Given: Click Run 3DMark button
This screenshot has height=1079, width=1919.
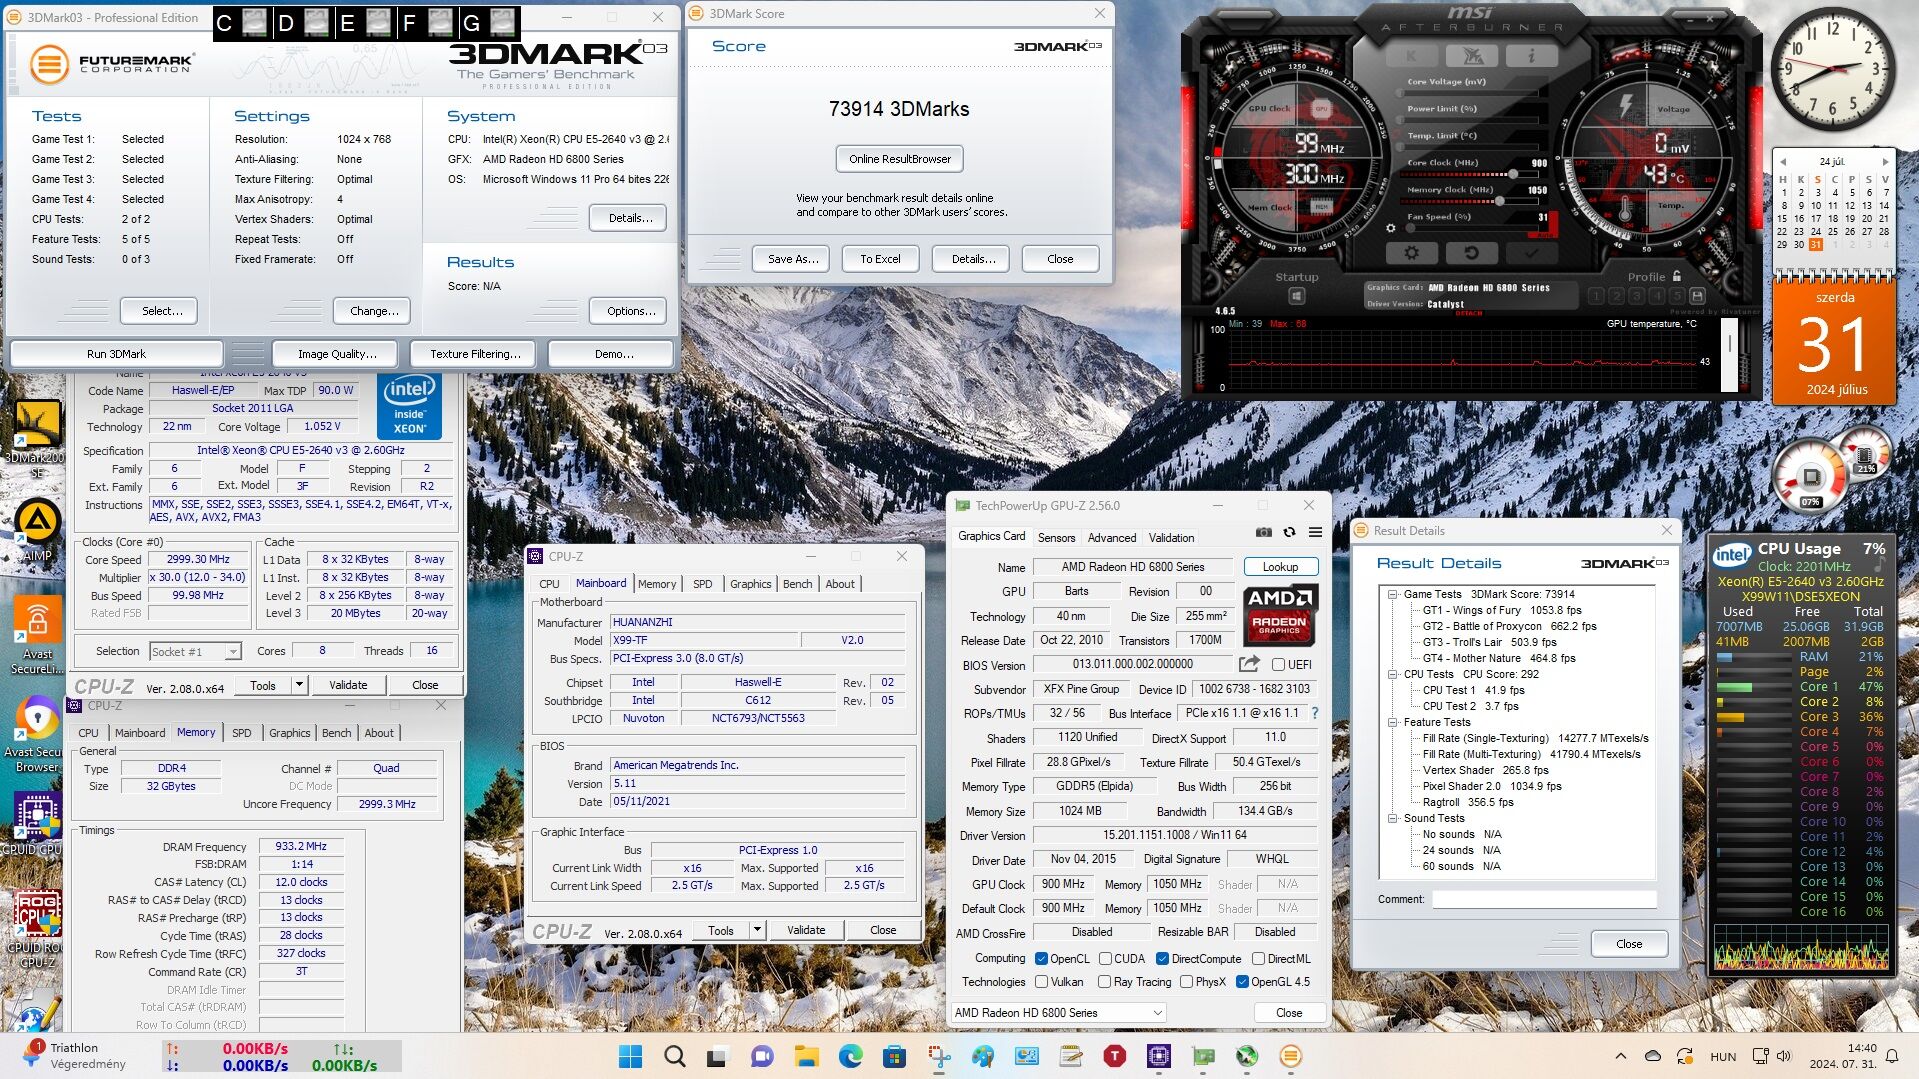Looking at the screenshot, I should click(x=116, y=354).
